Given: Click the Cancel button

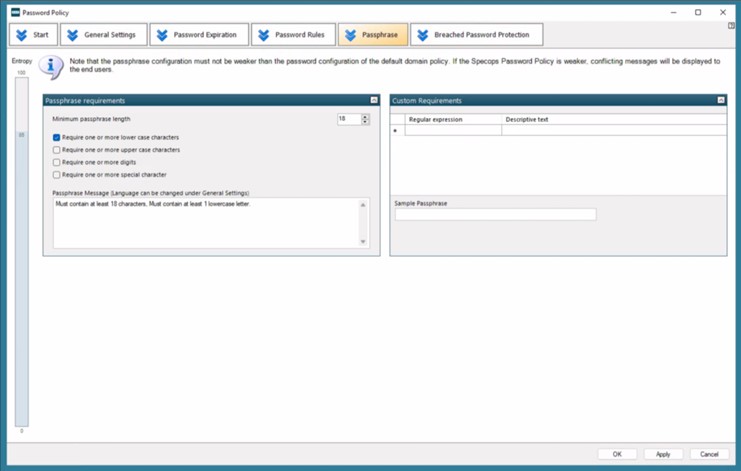Looking at the screenshot, I should pyautogui.click(x=709, y=454).
